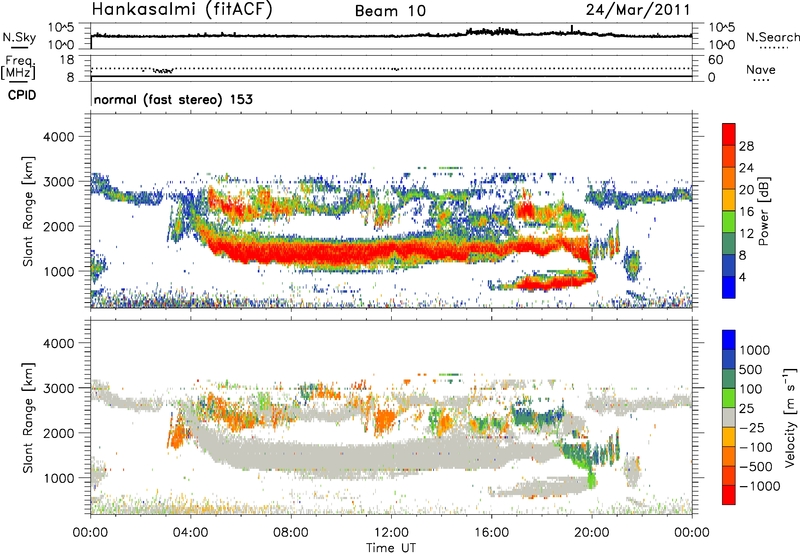Click the '-25' label on Velocity colorbar
The image size is (800, 554).
(x=752, y=428)
